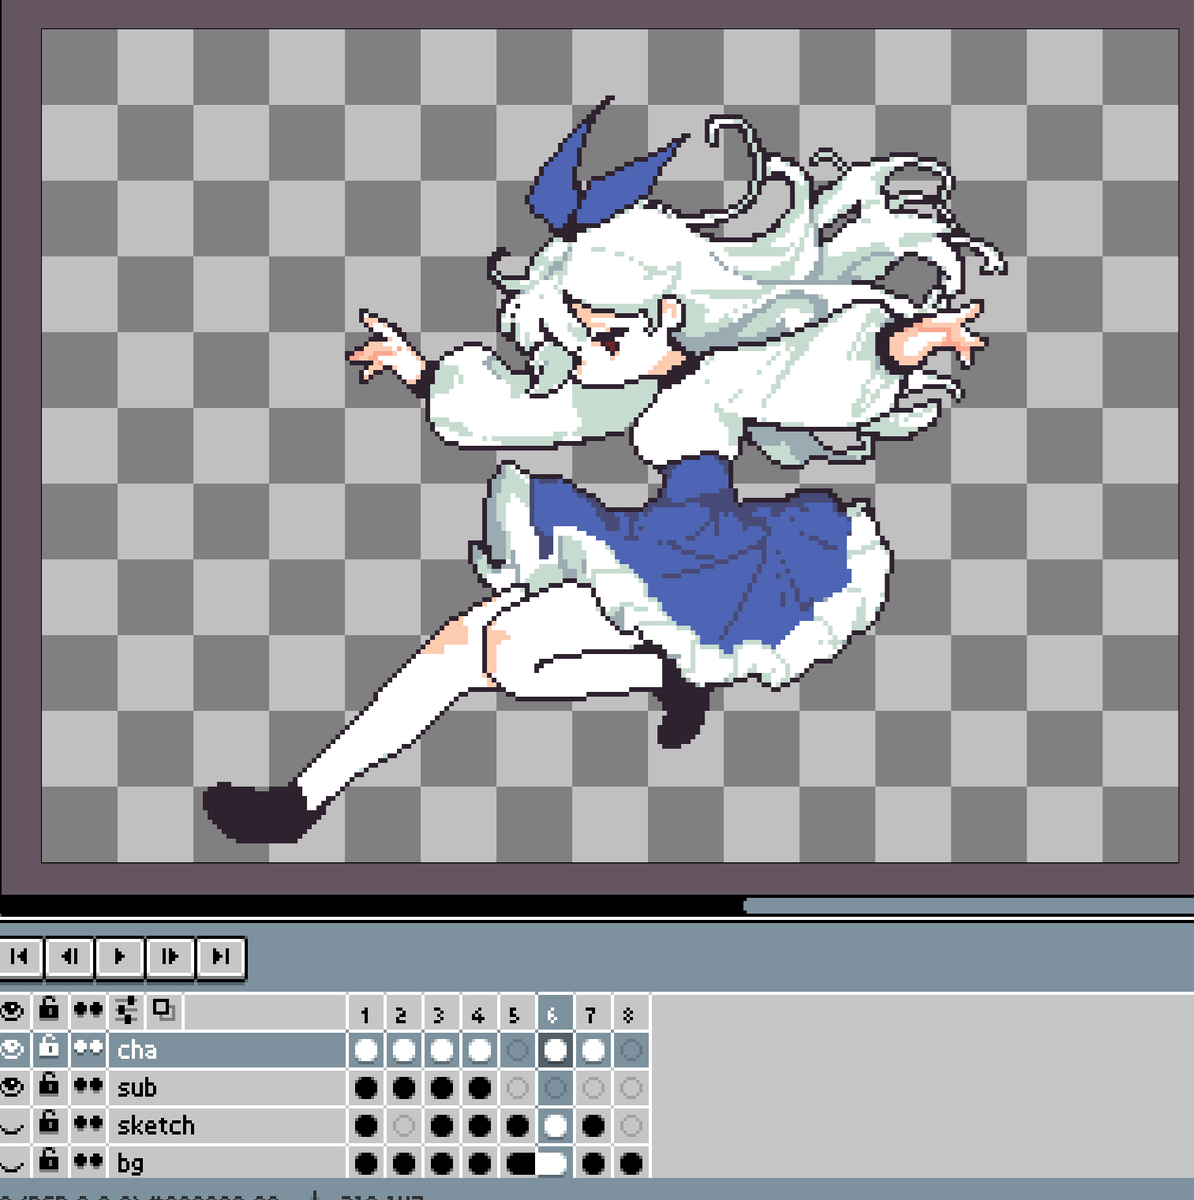Screen dimensions: 1194x1200
Task: Select sketch layer cel at frame 7
Action: click(593, 1126)
